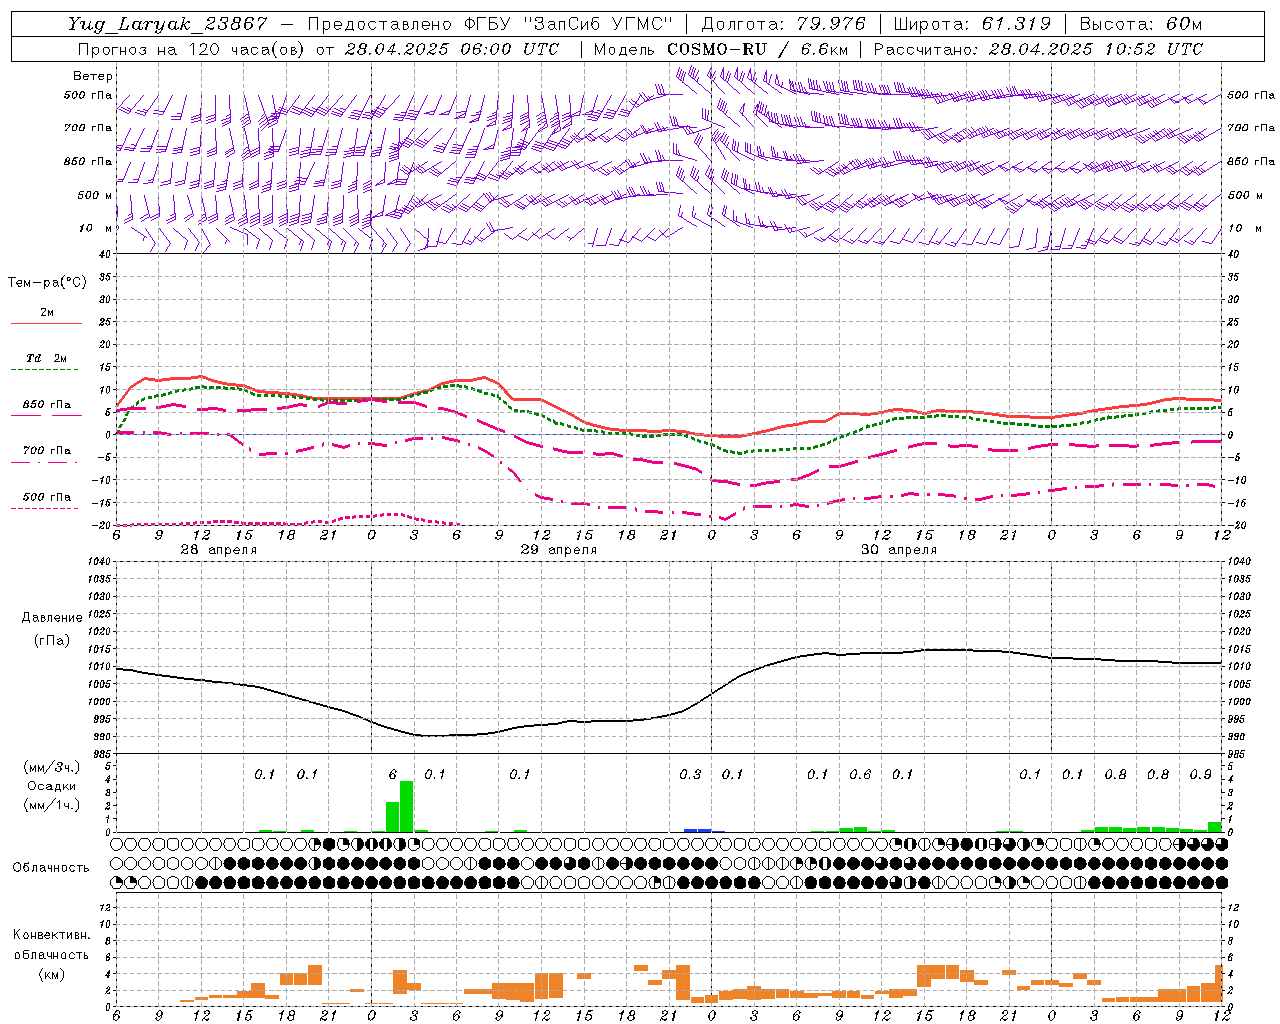Click the Осадки precipitation label
Viewport: 1280px width, 1024px height.
coord(52,786)
